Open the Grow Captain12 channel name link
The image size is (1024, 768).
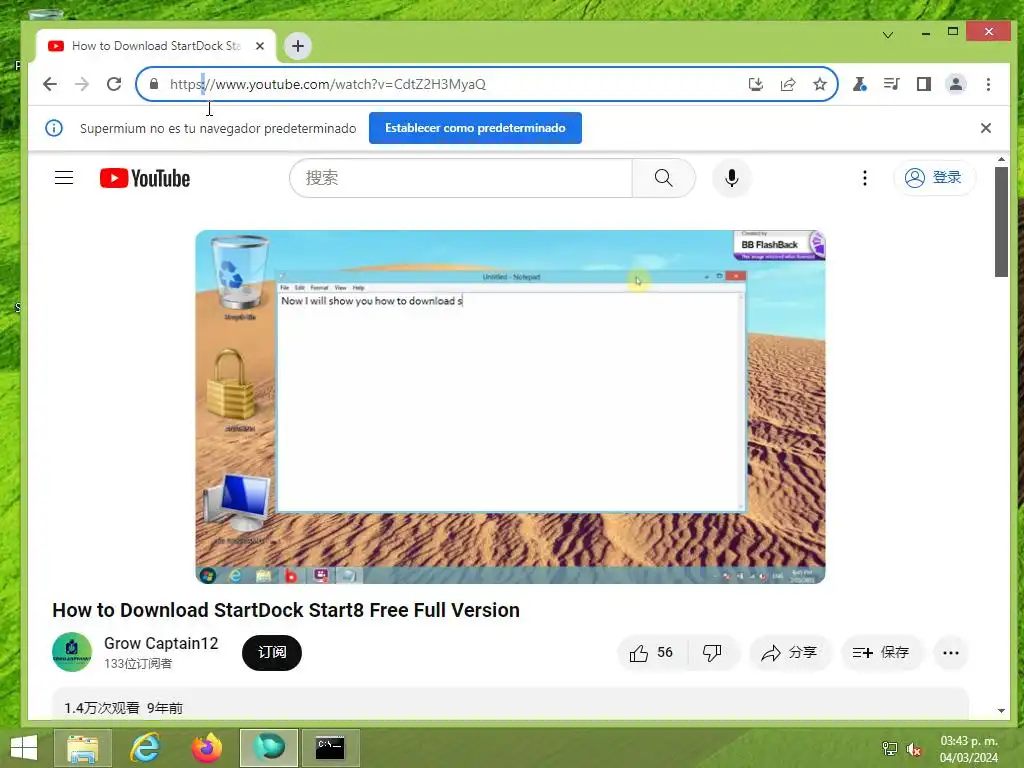click(x=161, y=643)
